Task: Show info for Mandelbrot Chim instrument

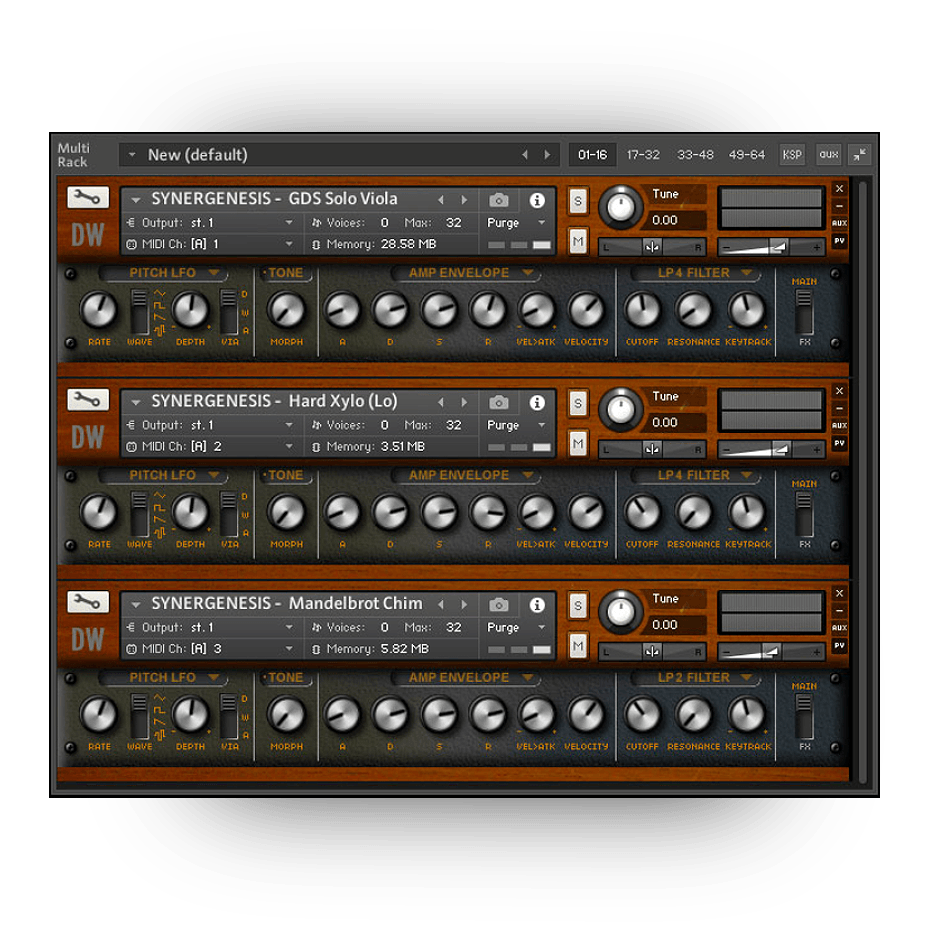Action: [537, 605]
